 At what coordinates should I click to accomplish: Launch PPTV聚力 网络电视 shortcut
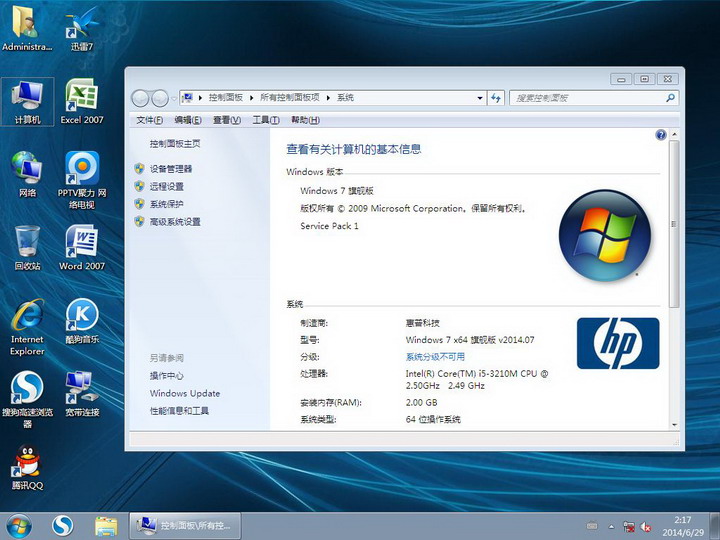pos(82,180)
